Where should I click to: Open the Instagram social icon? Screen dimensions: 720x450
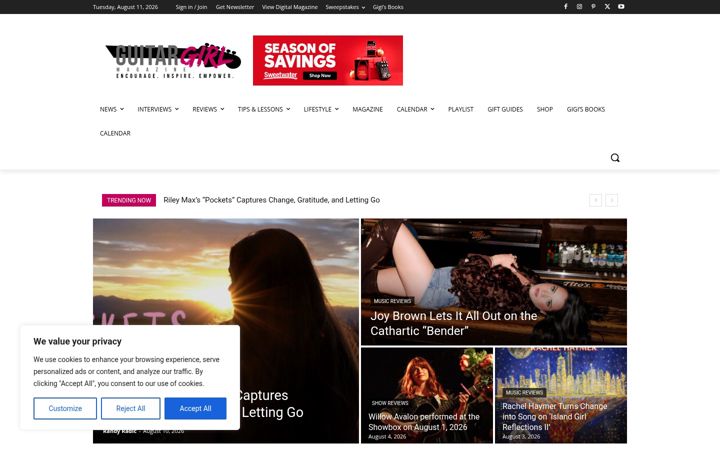coord(579,6)
